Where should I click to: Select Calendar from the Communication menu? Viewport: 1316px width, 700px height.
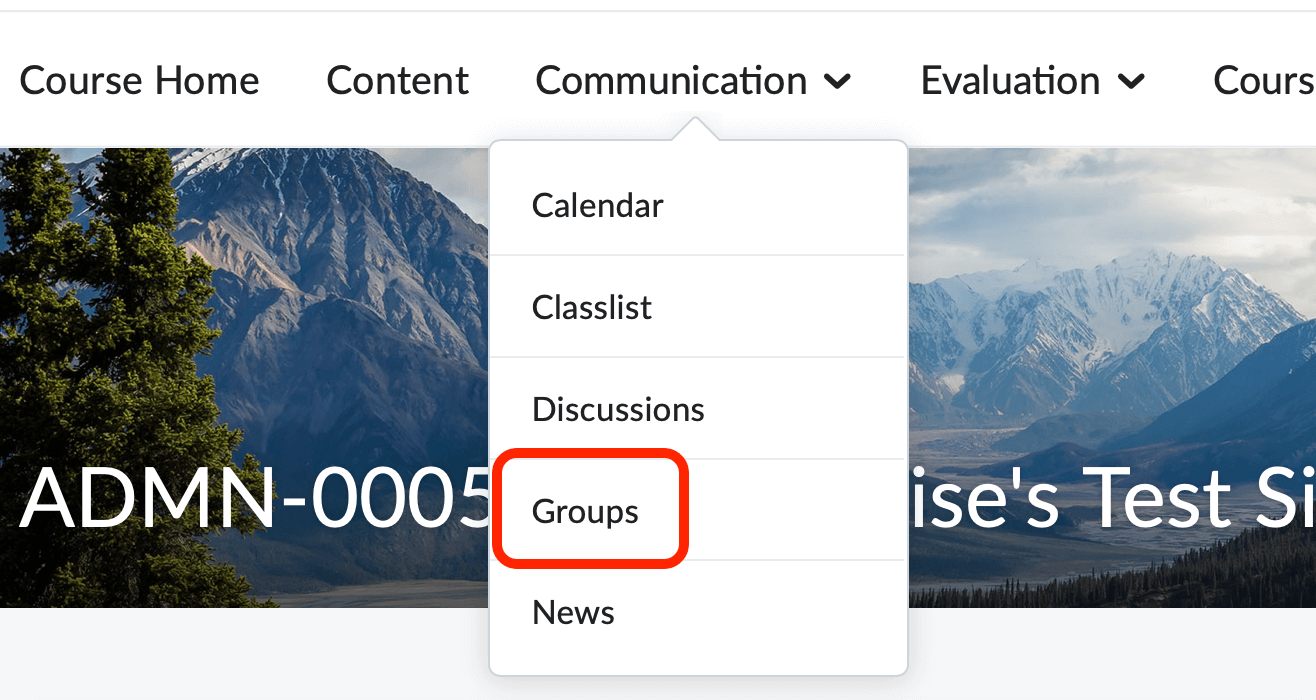click(597, 205)
